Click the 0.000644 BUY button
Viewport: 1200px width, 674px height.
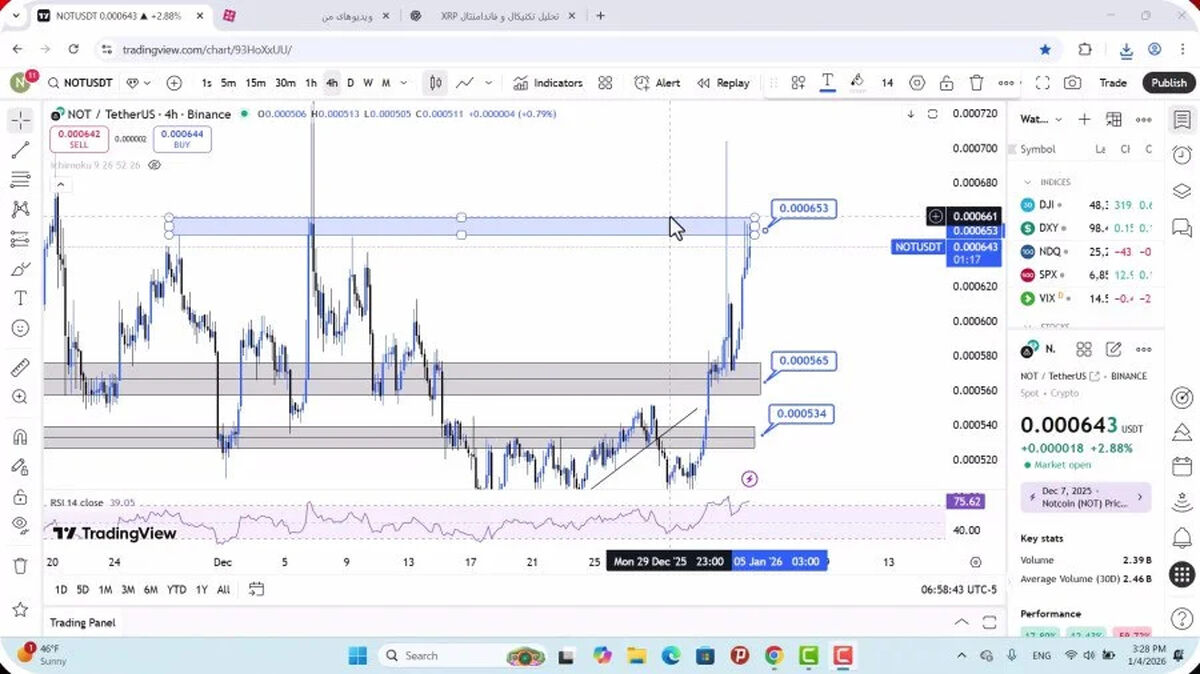coord(182,139)
